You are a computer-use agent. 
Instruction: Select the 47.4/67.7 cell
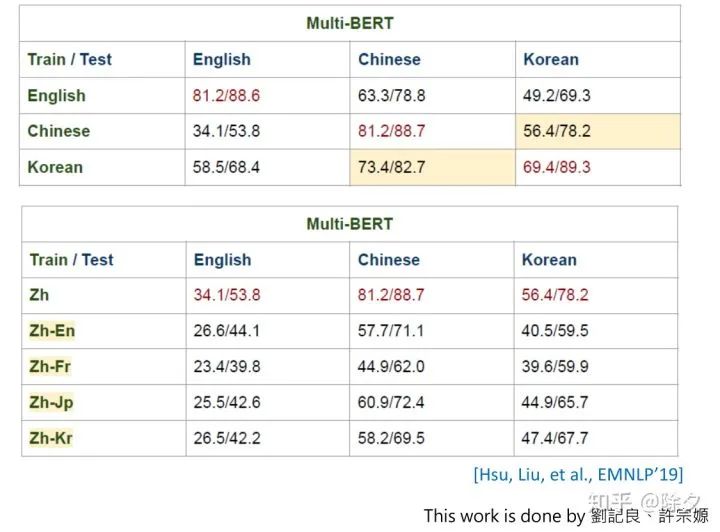pyautogui.click(x=555, y=438)
